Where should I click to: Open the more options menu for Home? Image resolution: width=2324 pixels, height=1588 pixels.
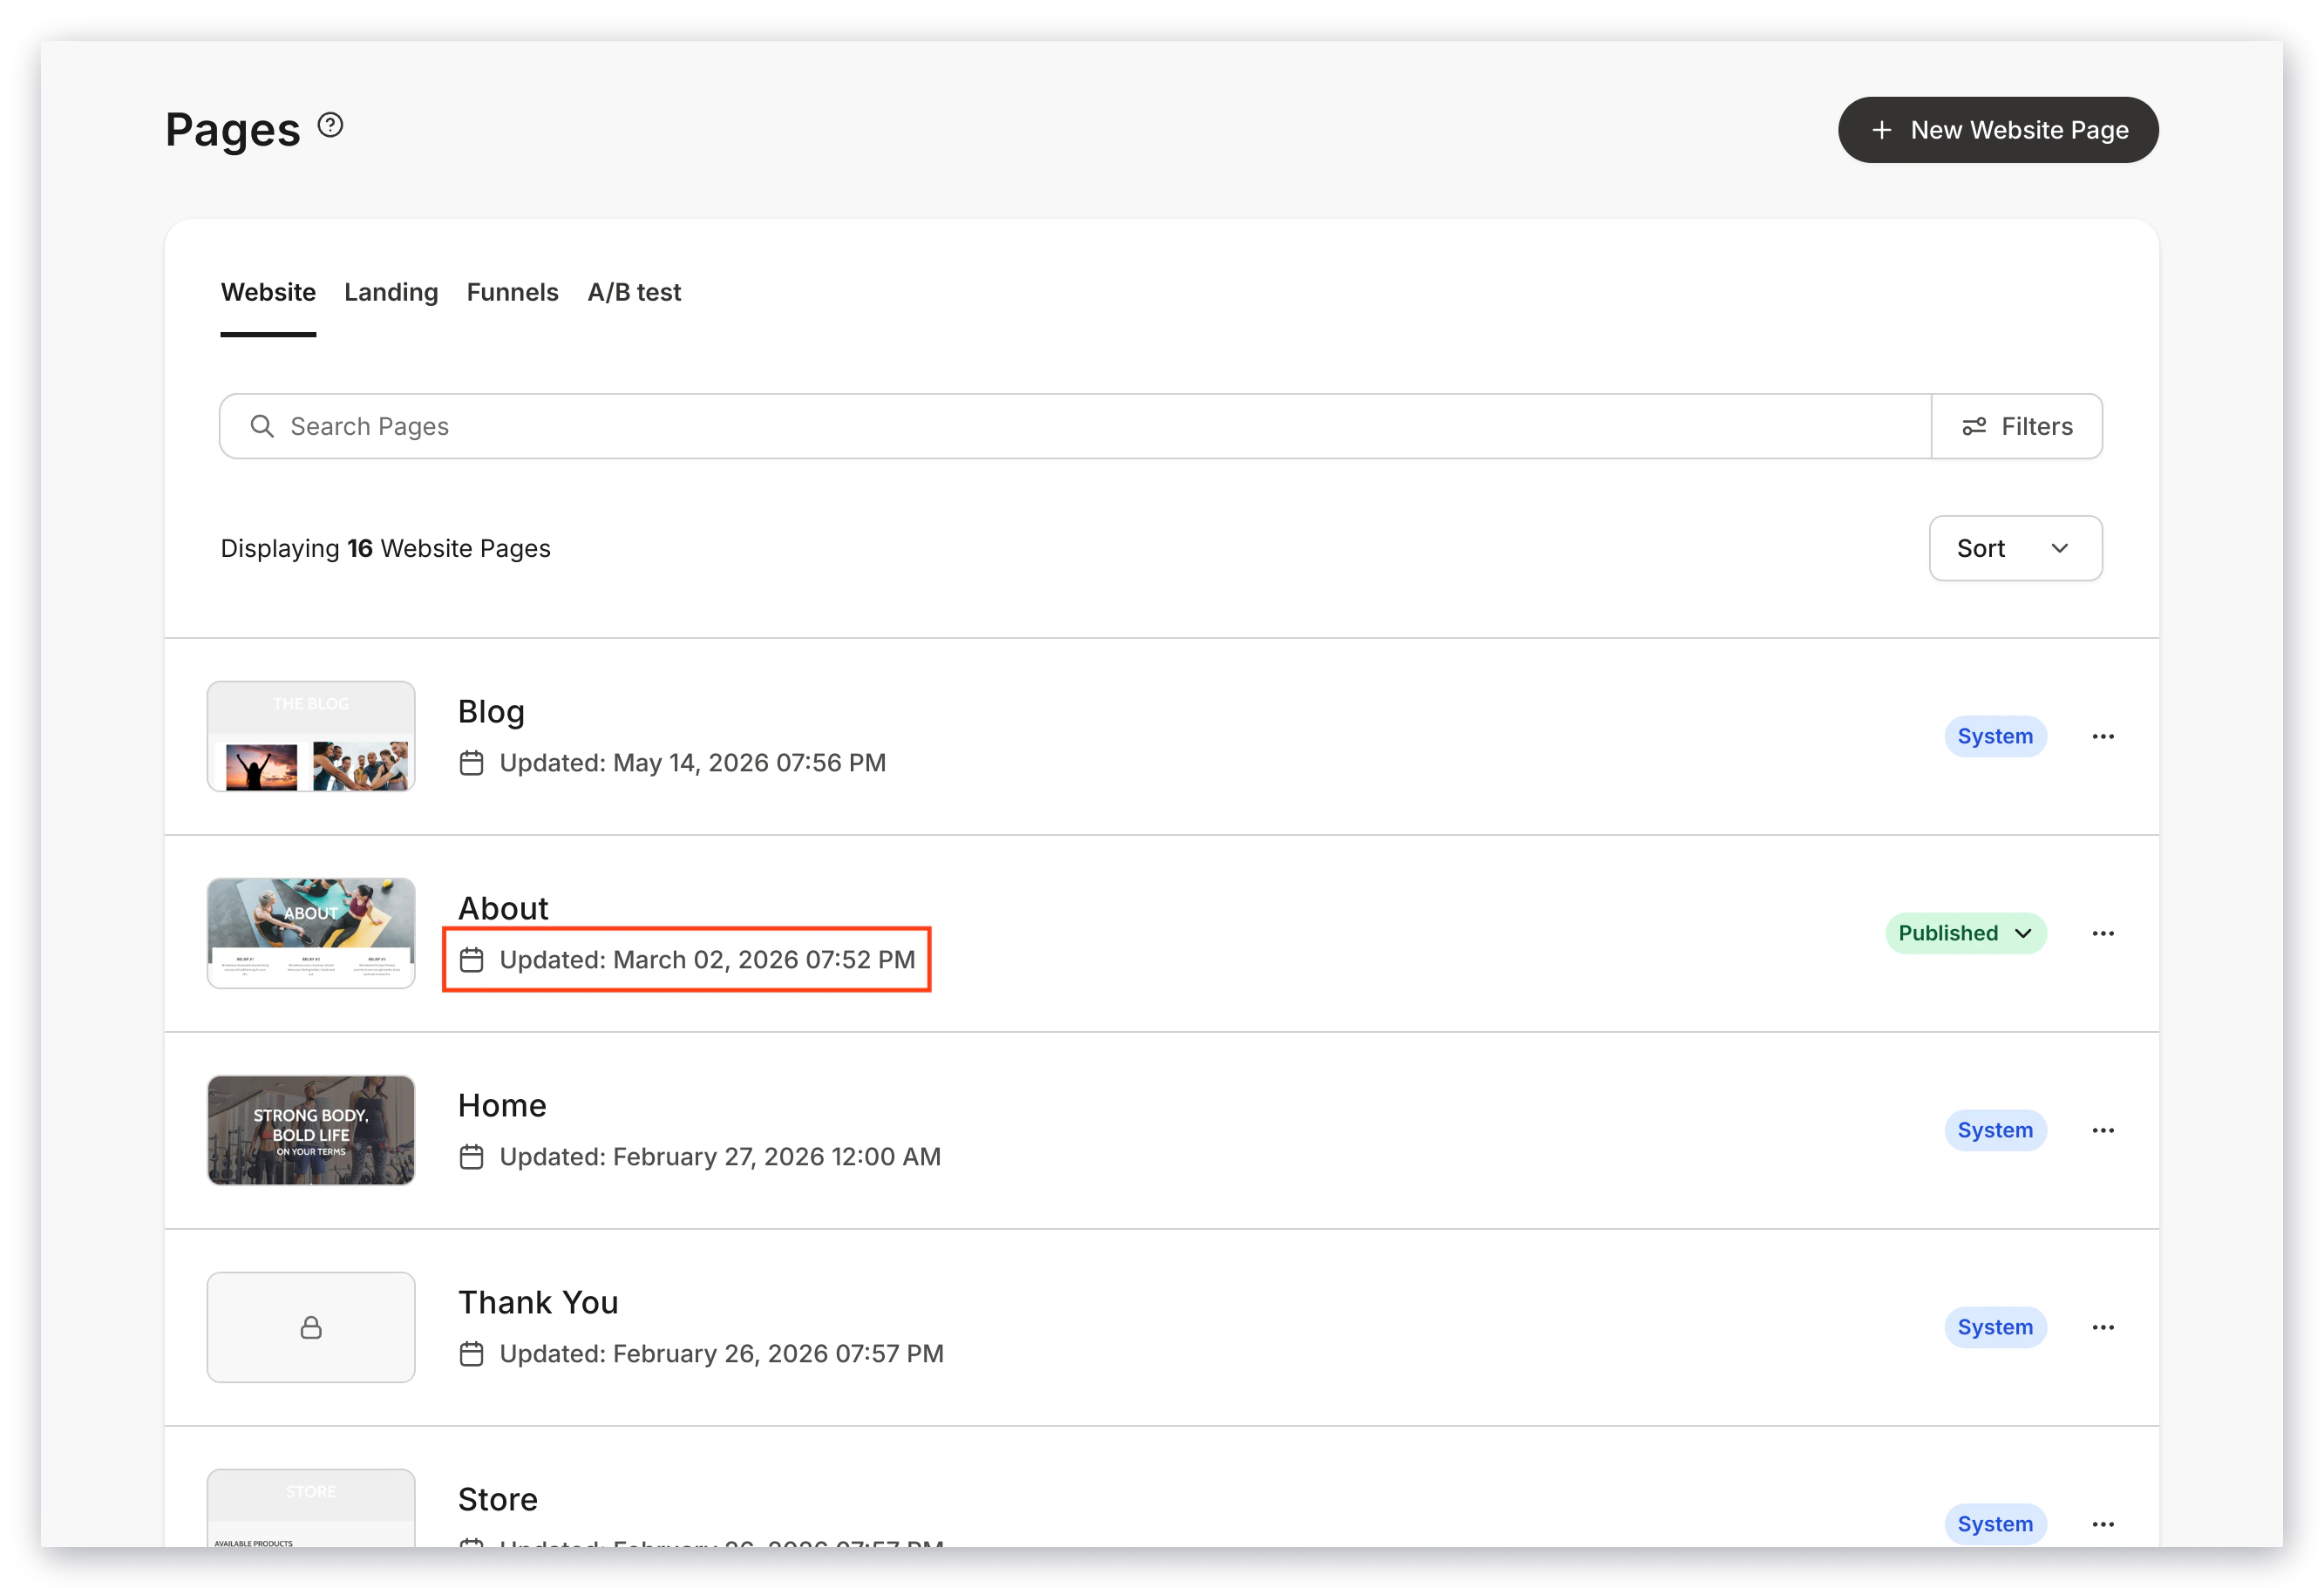click(2103, 1130)
